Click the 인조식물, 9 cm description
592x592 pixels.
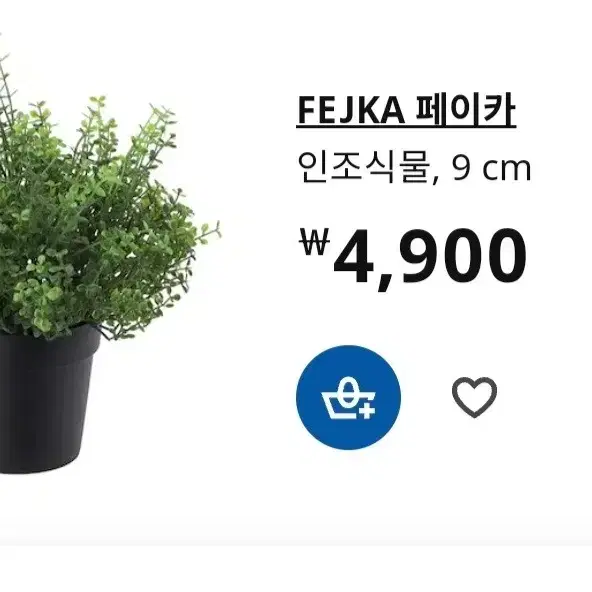click(x=414, y=169)
